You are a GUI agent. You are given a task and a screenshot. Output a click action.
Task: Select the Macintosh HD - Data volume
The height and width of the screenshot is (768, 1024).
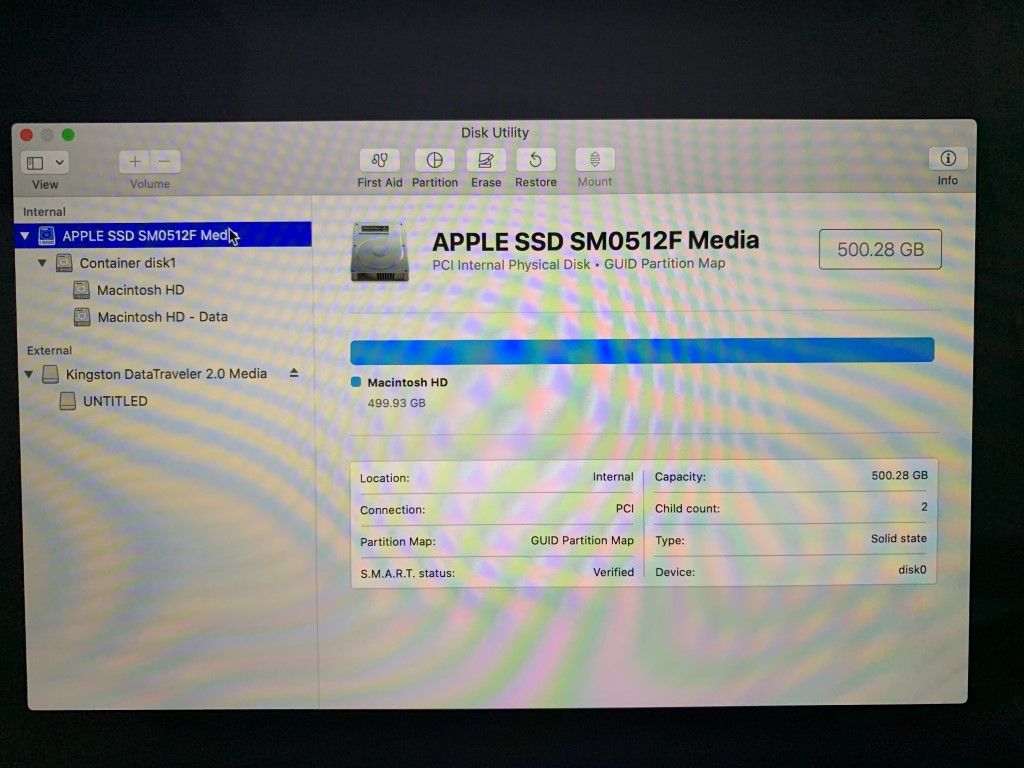click(163, 317)
